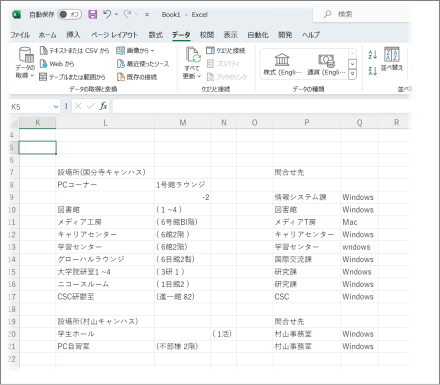Switch to the 数式 tab
This screenshot has width=440, height=385.
tap(155, 35)
